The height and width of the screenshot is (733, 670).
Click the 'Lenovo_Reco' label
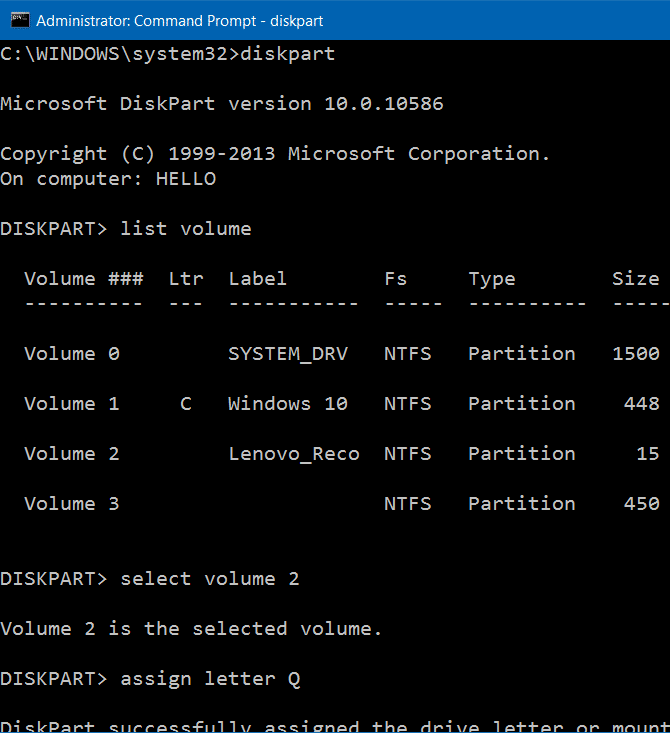pos(294,454)
